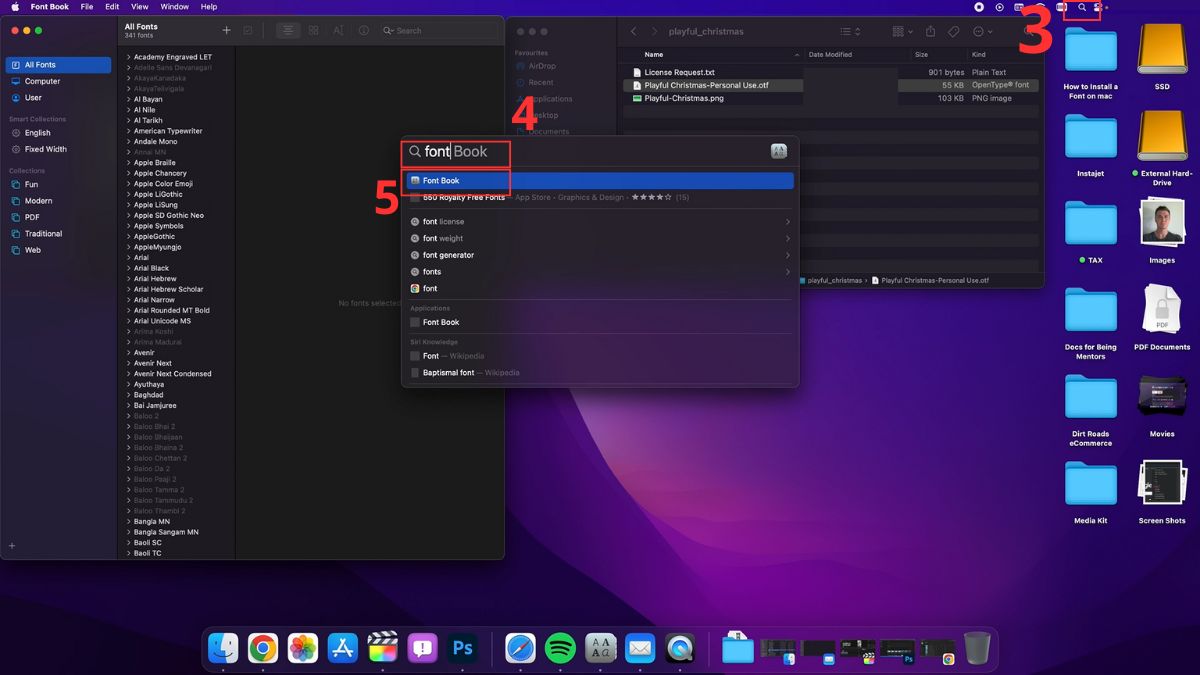
Task: Tag the file using Finder's Tags icon
Action: 955,31
